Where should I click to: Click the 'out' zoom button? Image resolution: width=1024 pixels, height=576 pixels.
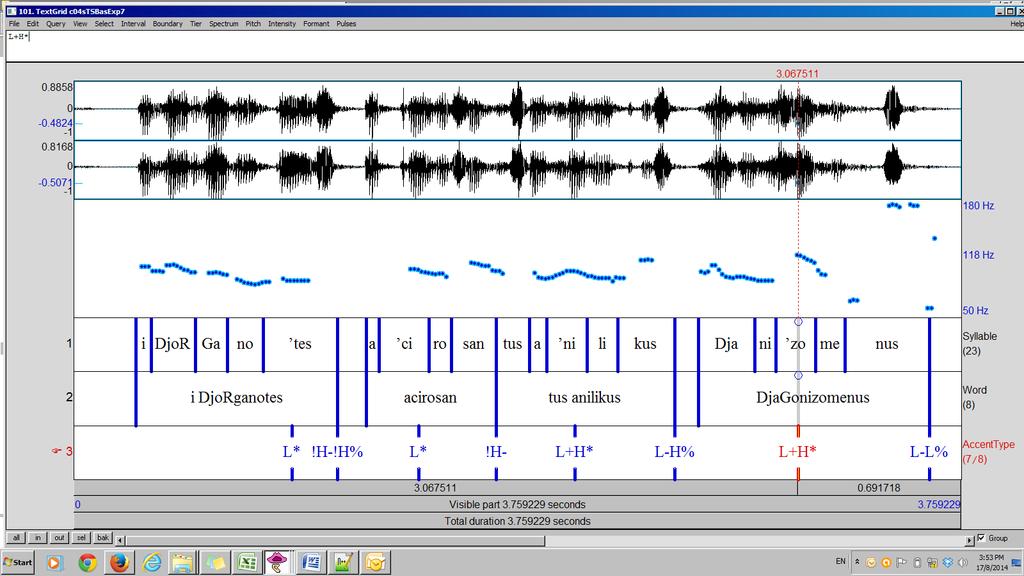click(59, 538)
